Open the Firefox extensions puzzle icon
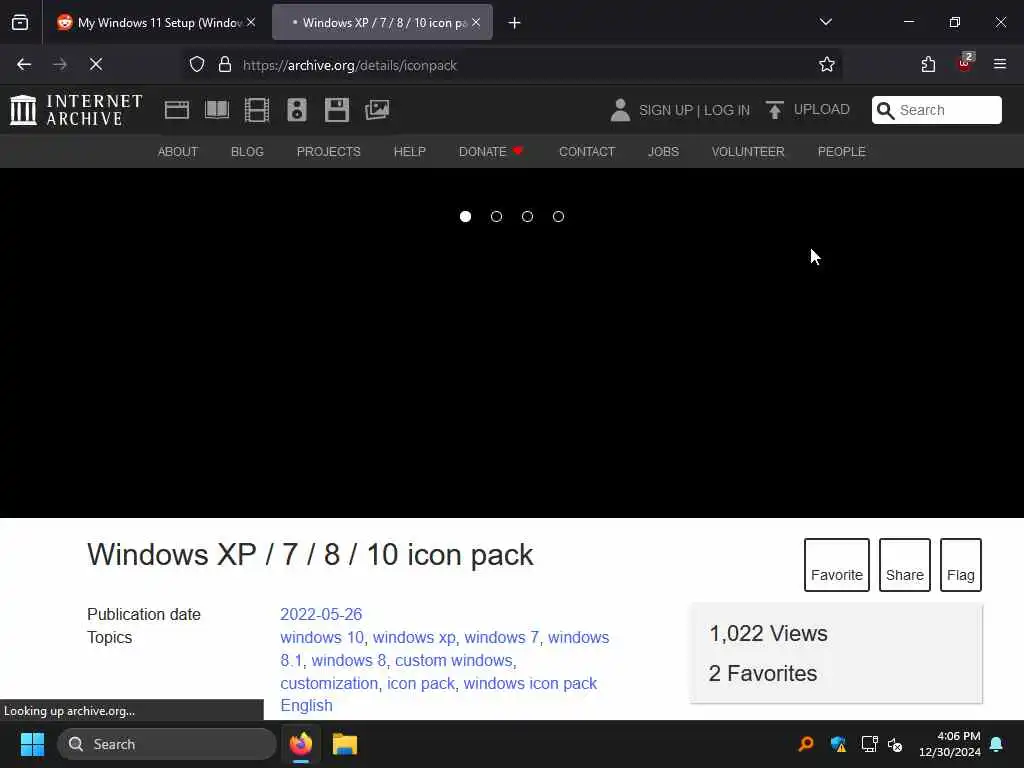The height and width of the screenshot is (768, 1024). (x=928, y=65)
